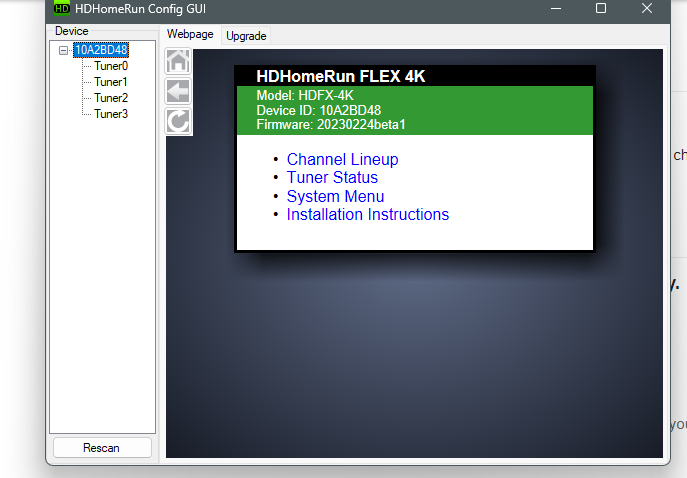Open Tuner3 from the device tree
Viewport: 687px width, 478px height.
(110, 114)
